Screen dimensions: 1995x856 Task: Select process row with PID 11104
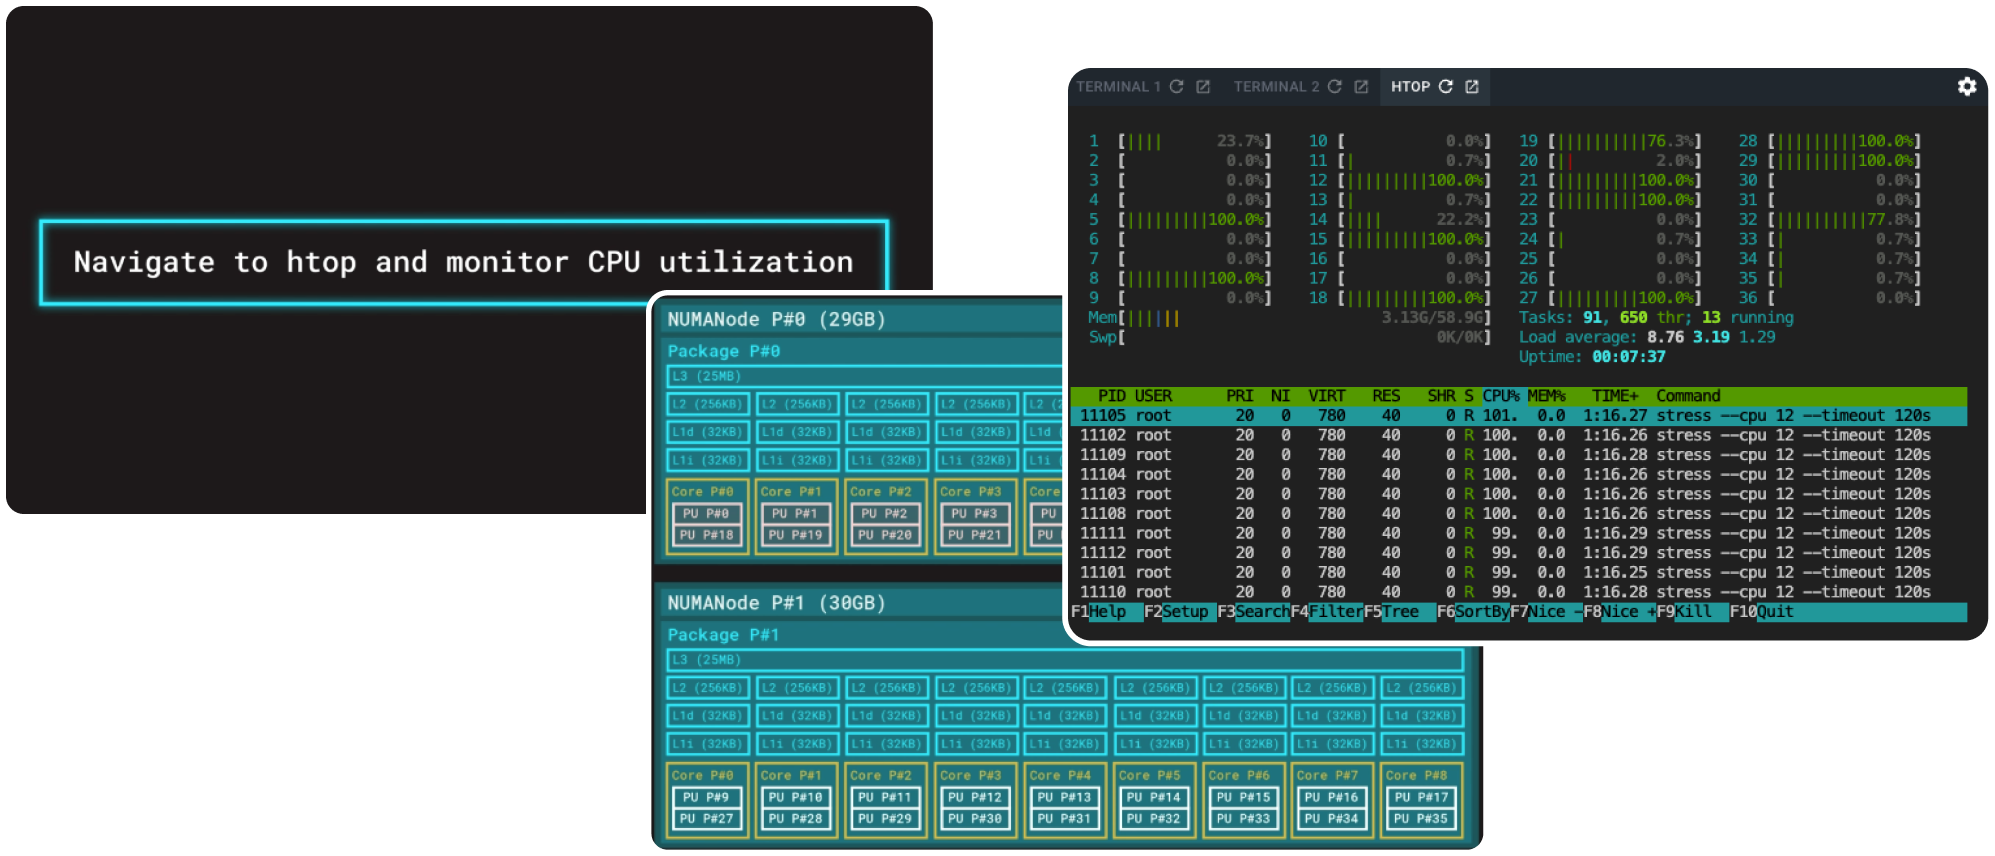click(1518, 474)
